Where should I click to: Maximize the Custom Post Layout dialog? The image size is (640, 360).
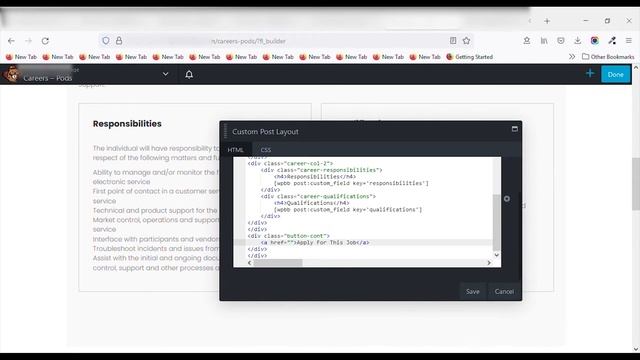pyautogui.click(x=515, y=129)
